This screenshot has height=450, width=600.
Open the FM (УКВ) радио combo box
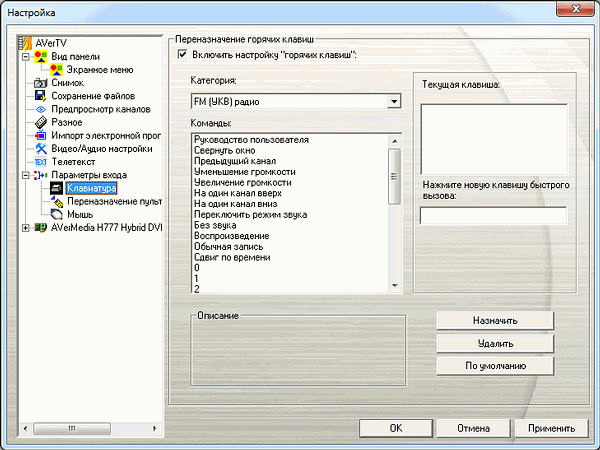[x=296, y=102]
